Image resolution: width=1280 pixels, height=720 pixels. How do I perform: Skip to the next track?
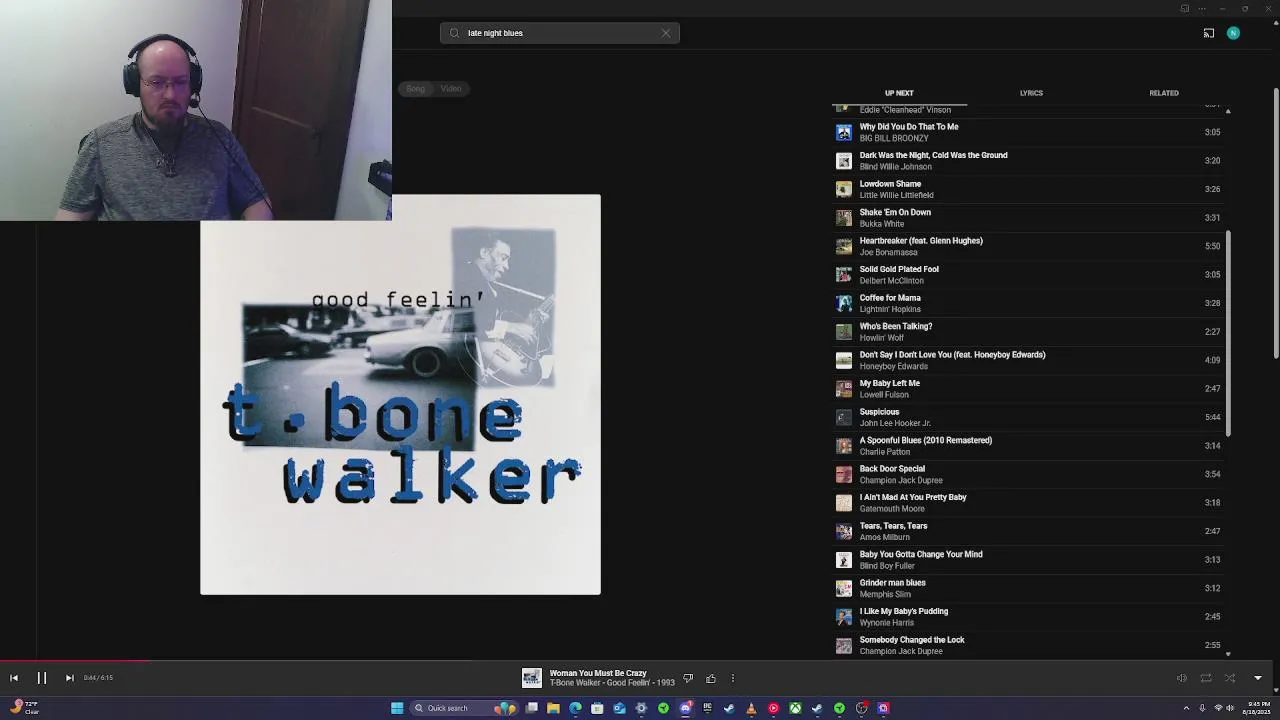click(69, 678)
